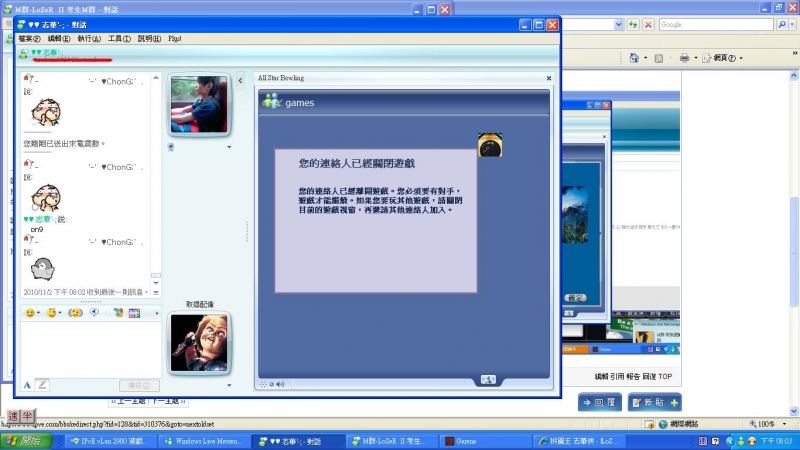
Task: Click the bowling ball game icon
Action: pos(490,145)
